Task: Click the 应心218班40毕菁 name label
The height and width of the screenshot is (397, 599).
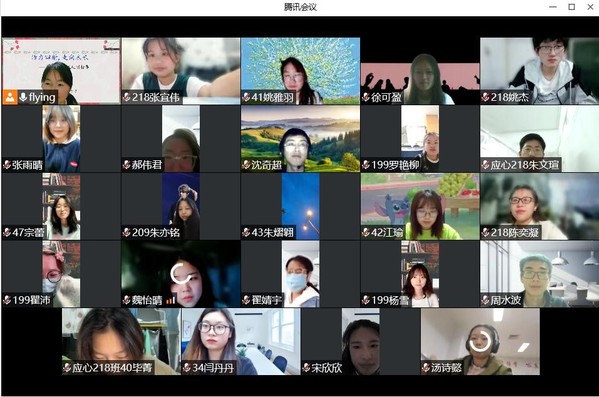Action: click(x=112, y=368)
